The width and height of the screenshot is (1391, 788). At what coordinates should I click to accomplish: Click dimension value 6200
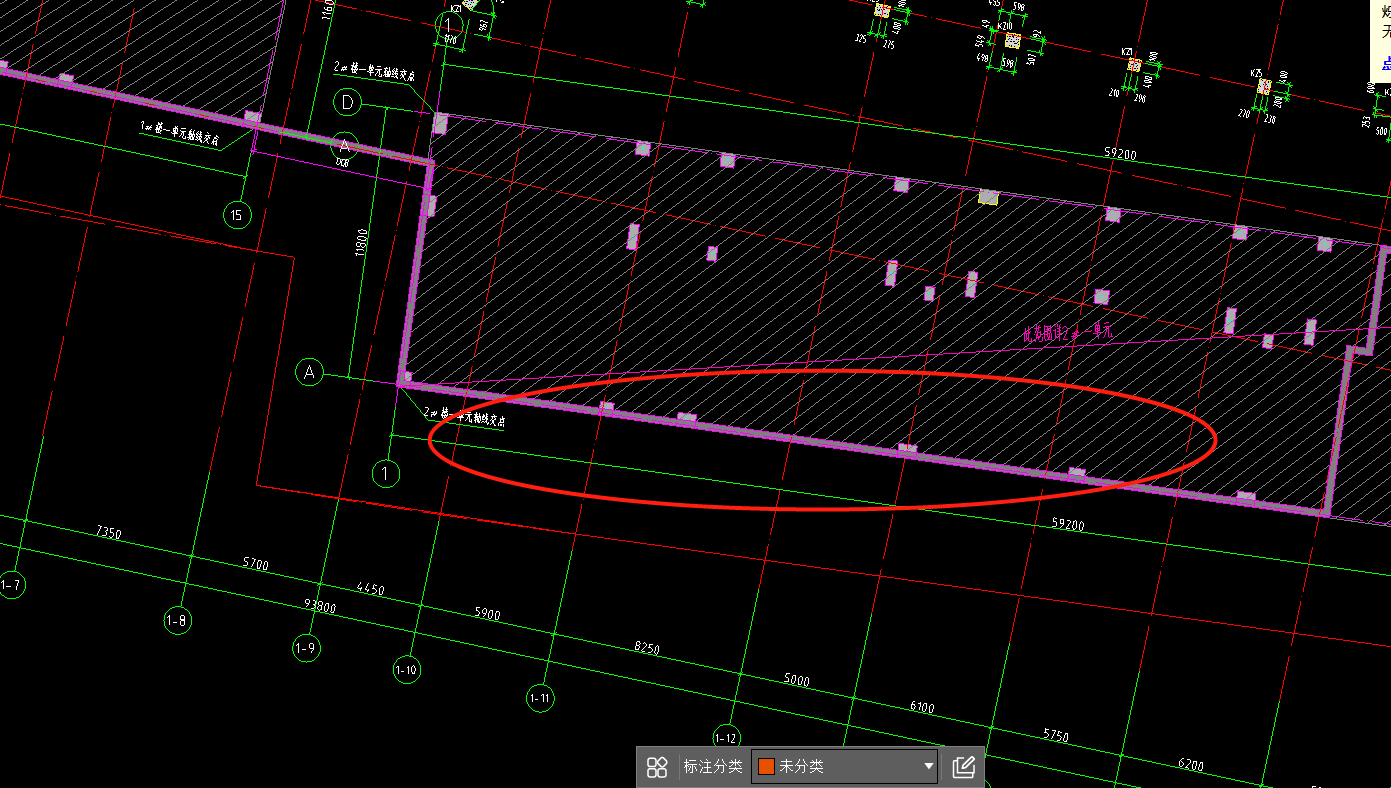(1190, 764)
